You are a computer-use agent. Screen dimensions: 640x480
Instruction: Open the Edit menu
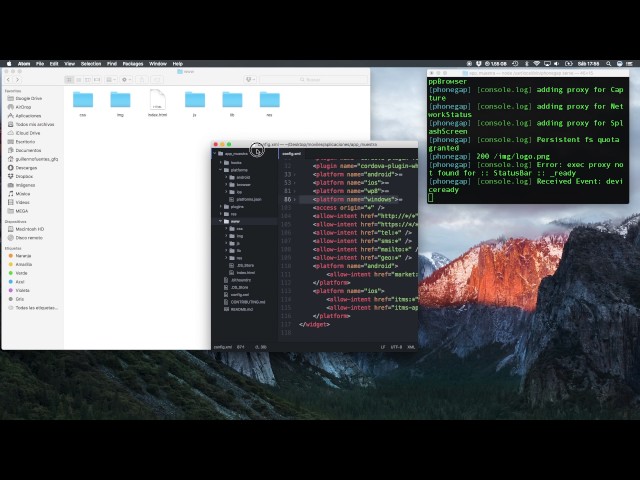[54, 64]
